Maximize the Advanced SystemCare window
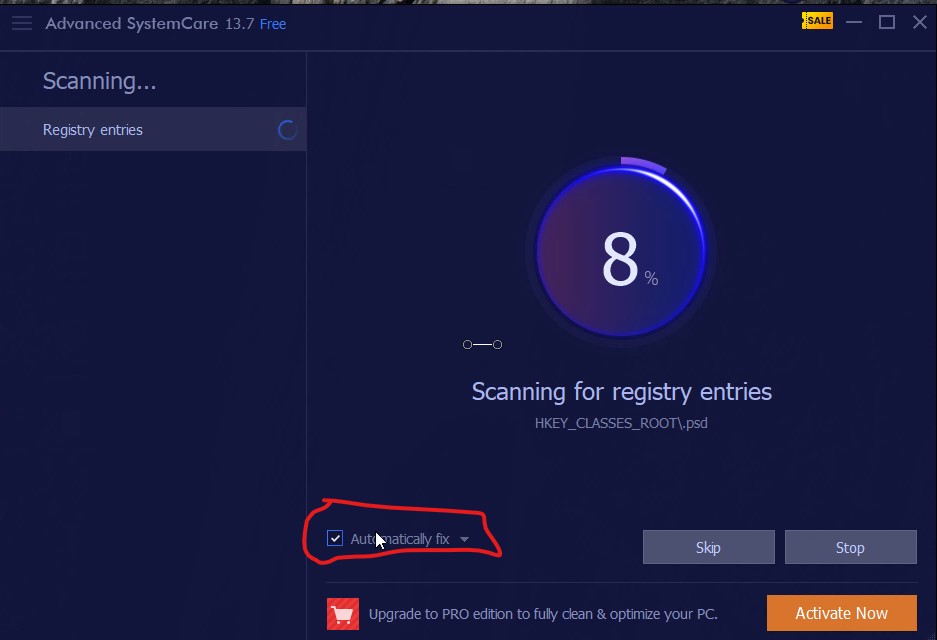The image size is (937, 640). pyautogui.click(x=887, y=23)
